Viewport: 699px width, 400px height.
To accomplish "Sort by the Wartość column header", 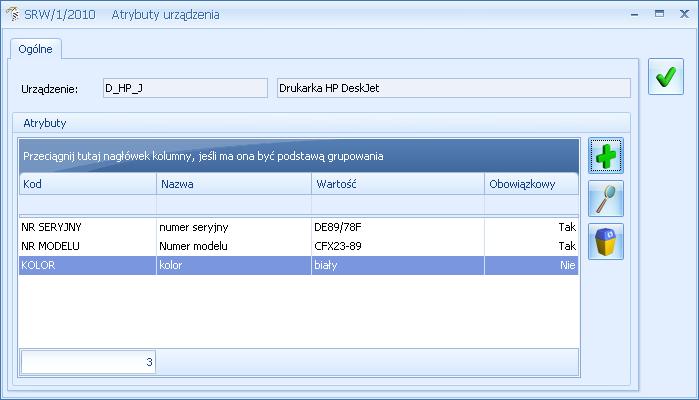I will coord(398,184).
